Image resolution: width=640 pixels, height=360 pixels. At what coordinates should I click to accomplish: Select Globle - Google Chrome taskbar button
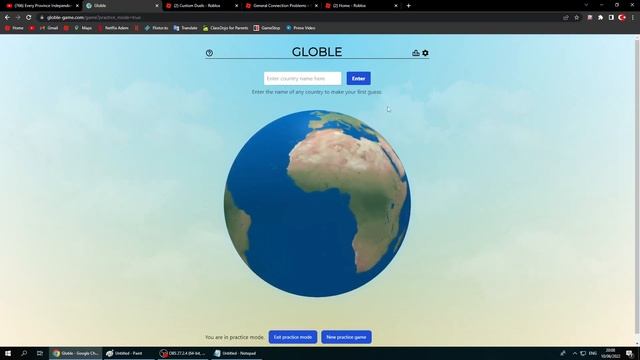(x=76, y=353)
